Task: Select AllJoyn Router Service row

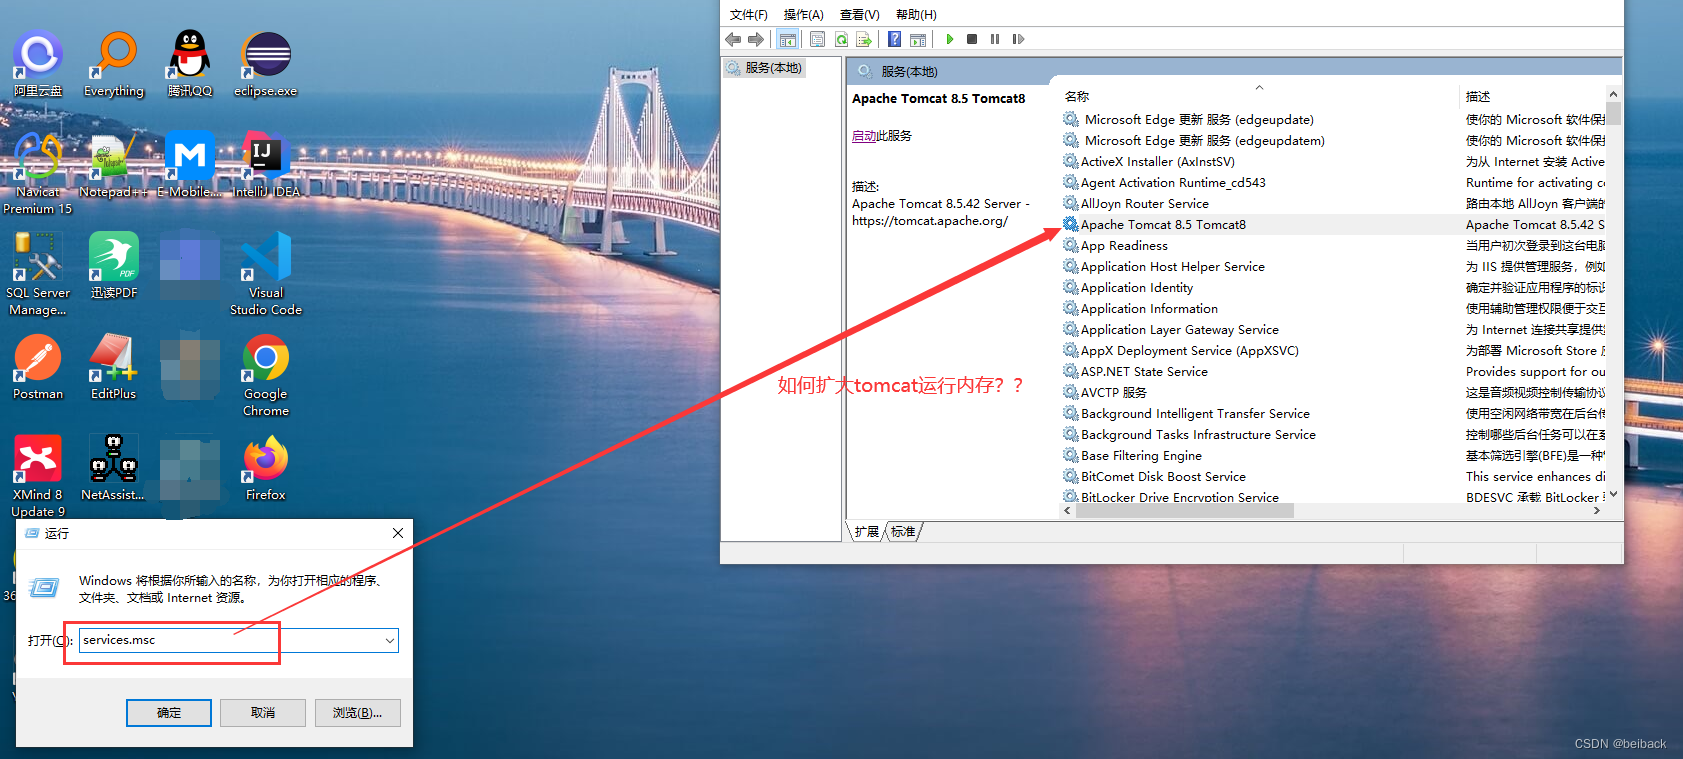Action: click(x=1334, y=204)
